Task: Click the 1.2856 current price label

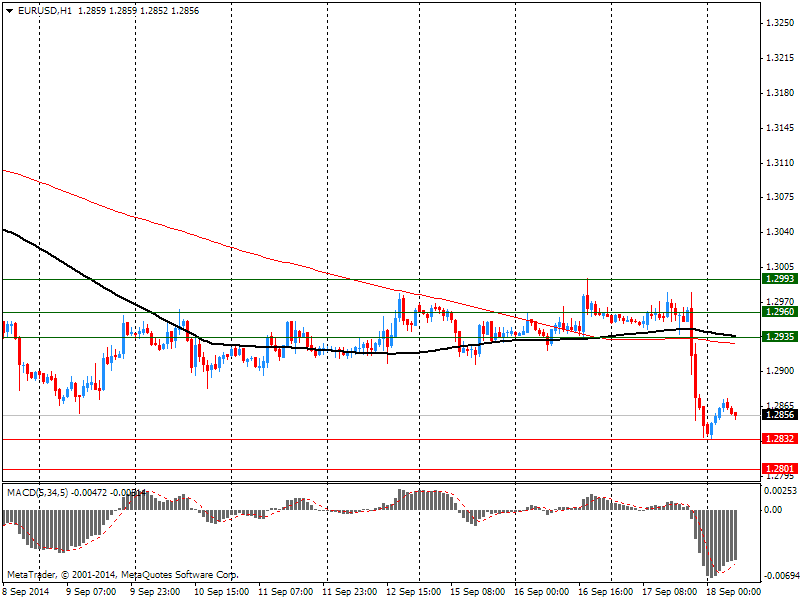Action: point(779,415)
